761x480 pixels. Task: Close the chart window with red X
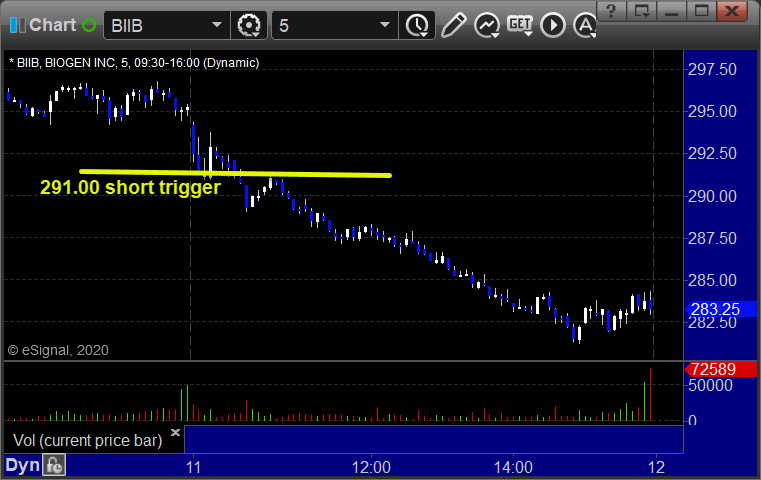[732, 11]
